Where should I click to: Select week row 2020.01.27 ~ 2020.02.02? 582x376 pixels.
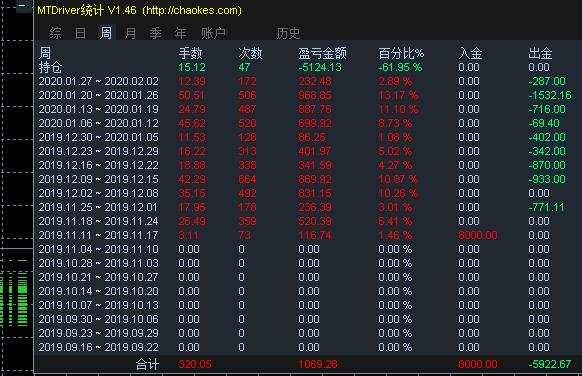click(x=308, y=81)
